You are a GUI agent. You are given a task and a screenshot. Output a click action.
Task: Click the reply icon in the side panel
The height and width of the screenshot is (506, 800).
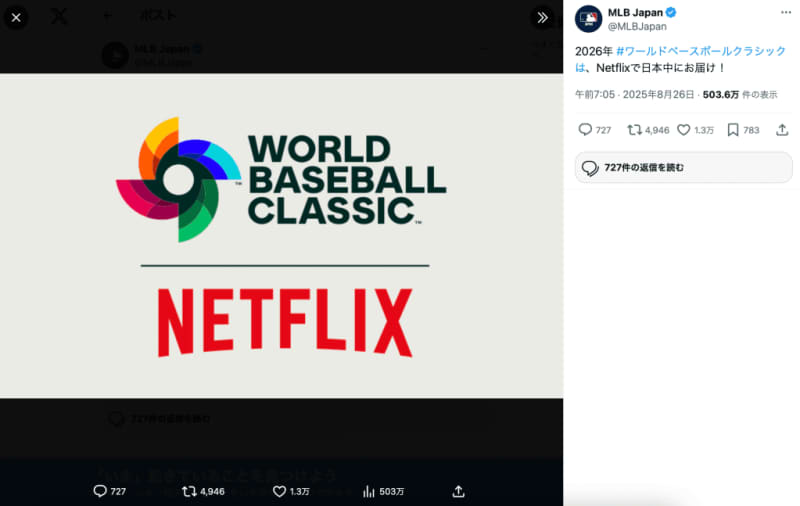(x=586, y=130)
